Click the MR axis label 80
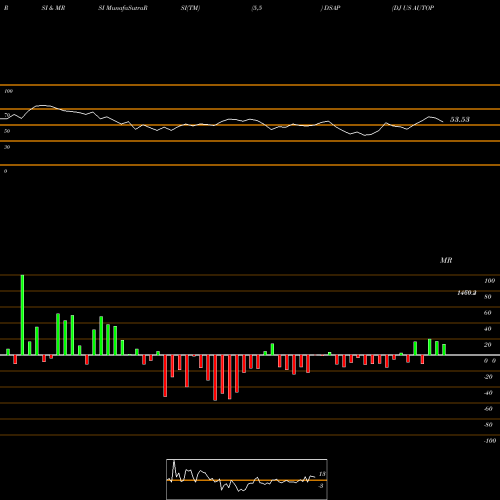The width and height of the screenshot is (500, 500). coord(487,297)
